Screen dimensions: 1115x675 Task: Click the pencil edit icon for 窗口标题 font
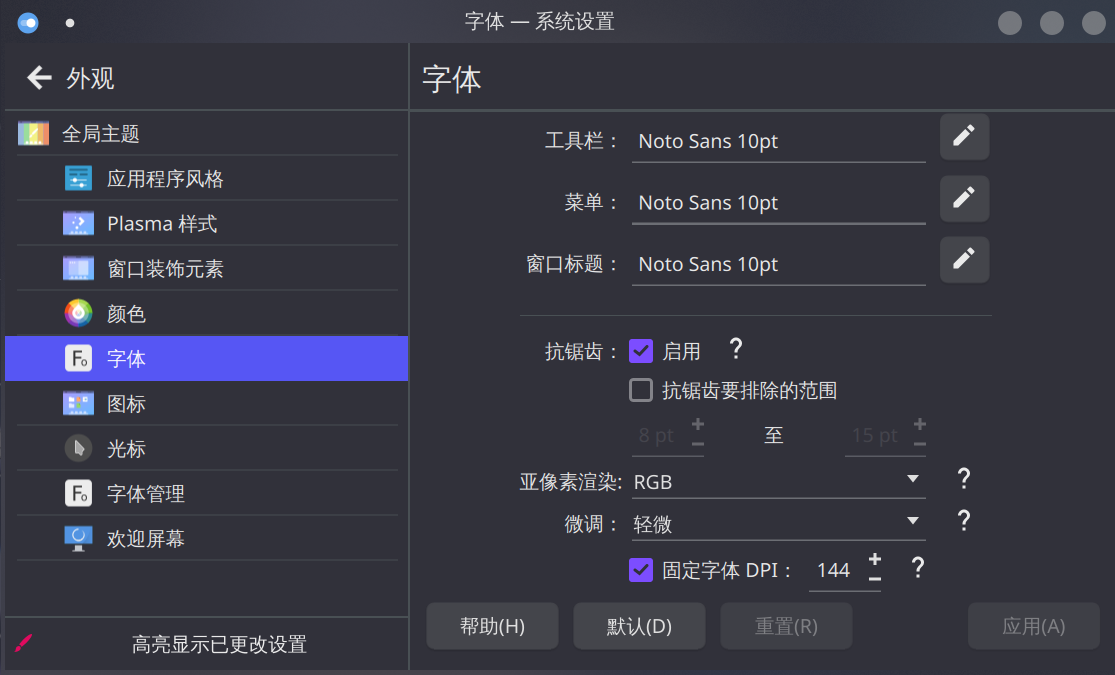pos(964,259)
